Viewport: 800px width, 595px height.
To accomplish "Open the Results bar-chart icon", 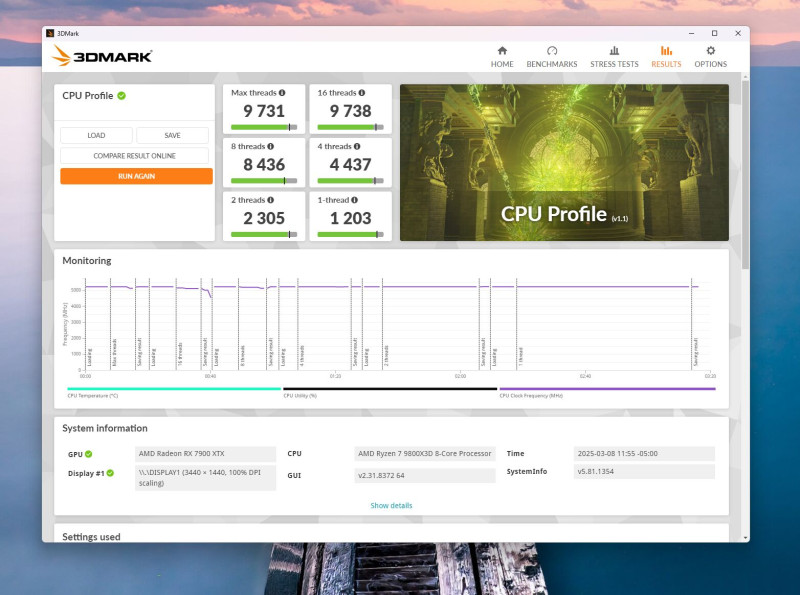I will [666, 51].
